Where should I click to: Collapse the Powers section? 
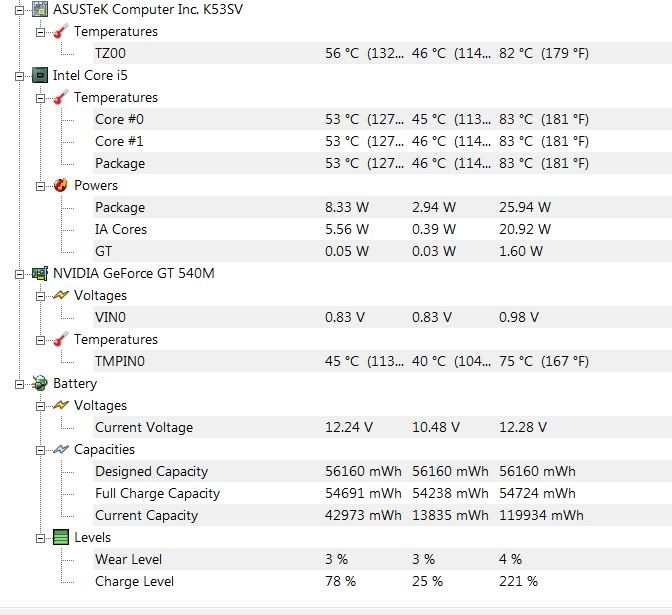pos(40,186)
